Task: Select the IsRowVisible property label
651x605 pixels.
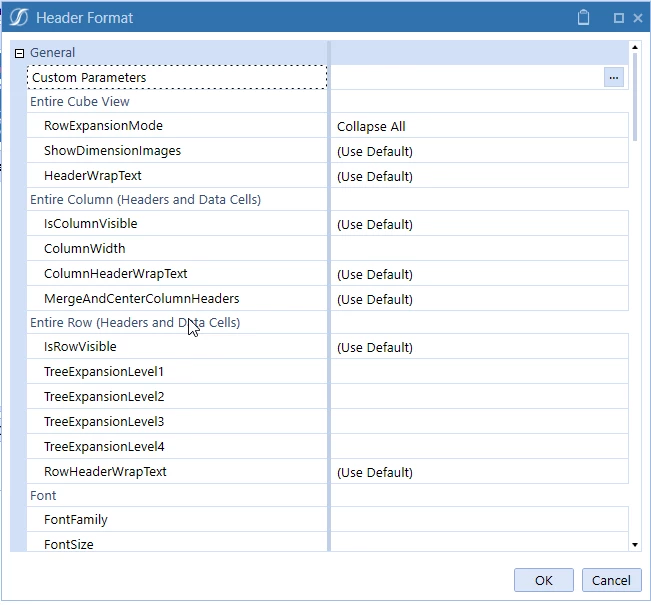Action: tap(80, 347)
